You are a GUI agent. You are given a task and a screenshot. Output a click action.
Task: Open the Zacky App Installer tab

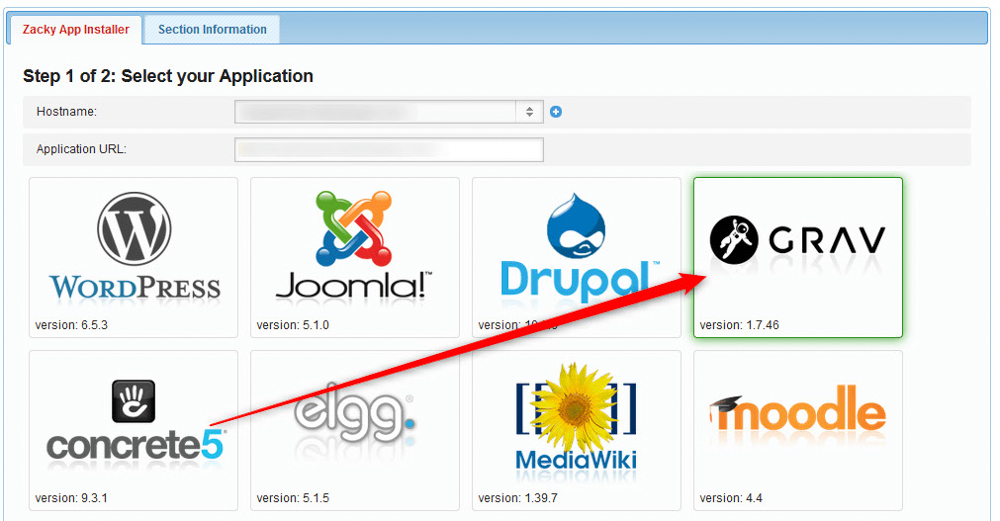[x=75, y=29]
